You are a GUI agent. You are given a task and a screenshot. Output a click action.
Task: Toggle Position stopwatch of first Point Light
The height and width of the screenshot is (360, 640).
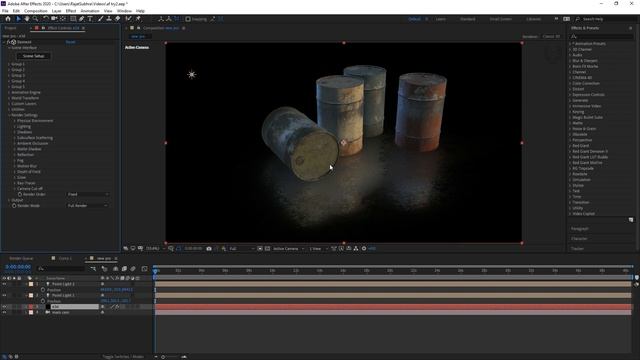click(x=43, y=290)
